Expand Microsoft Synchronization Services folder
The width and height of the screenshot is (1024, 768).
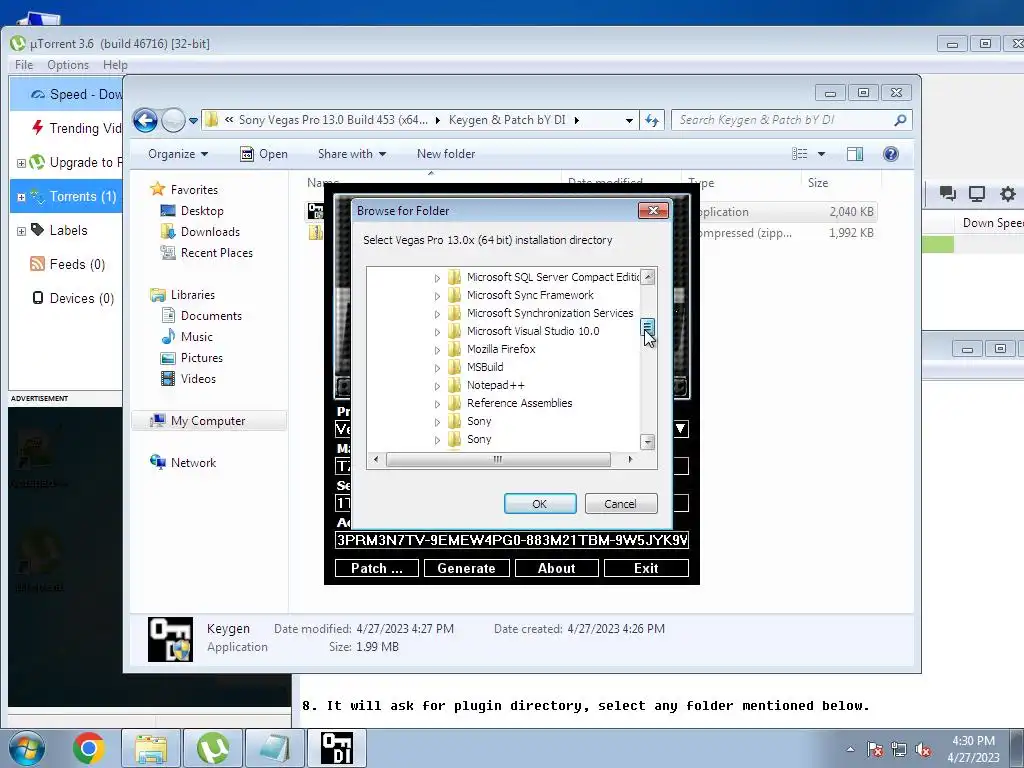(x=437, y=314)
